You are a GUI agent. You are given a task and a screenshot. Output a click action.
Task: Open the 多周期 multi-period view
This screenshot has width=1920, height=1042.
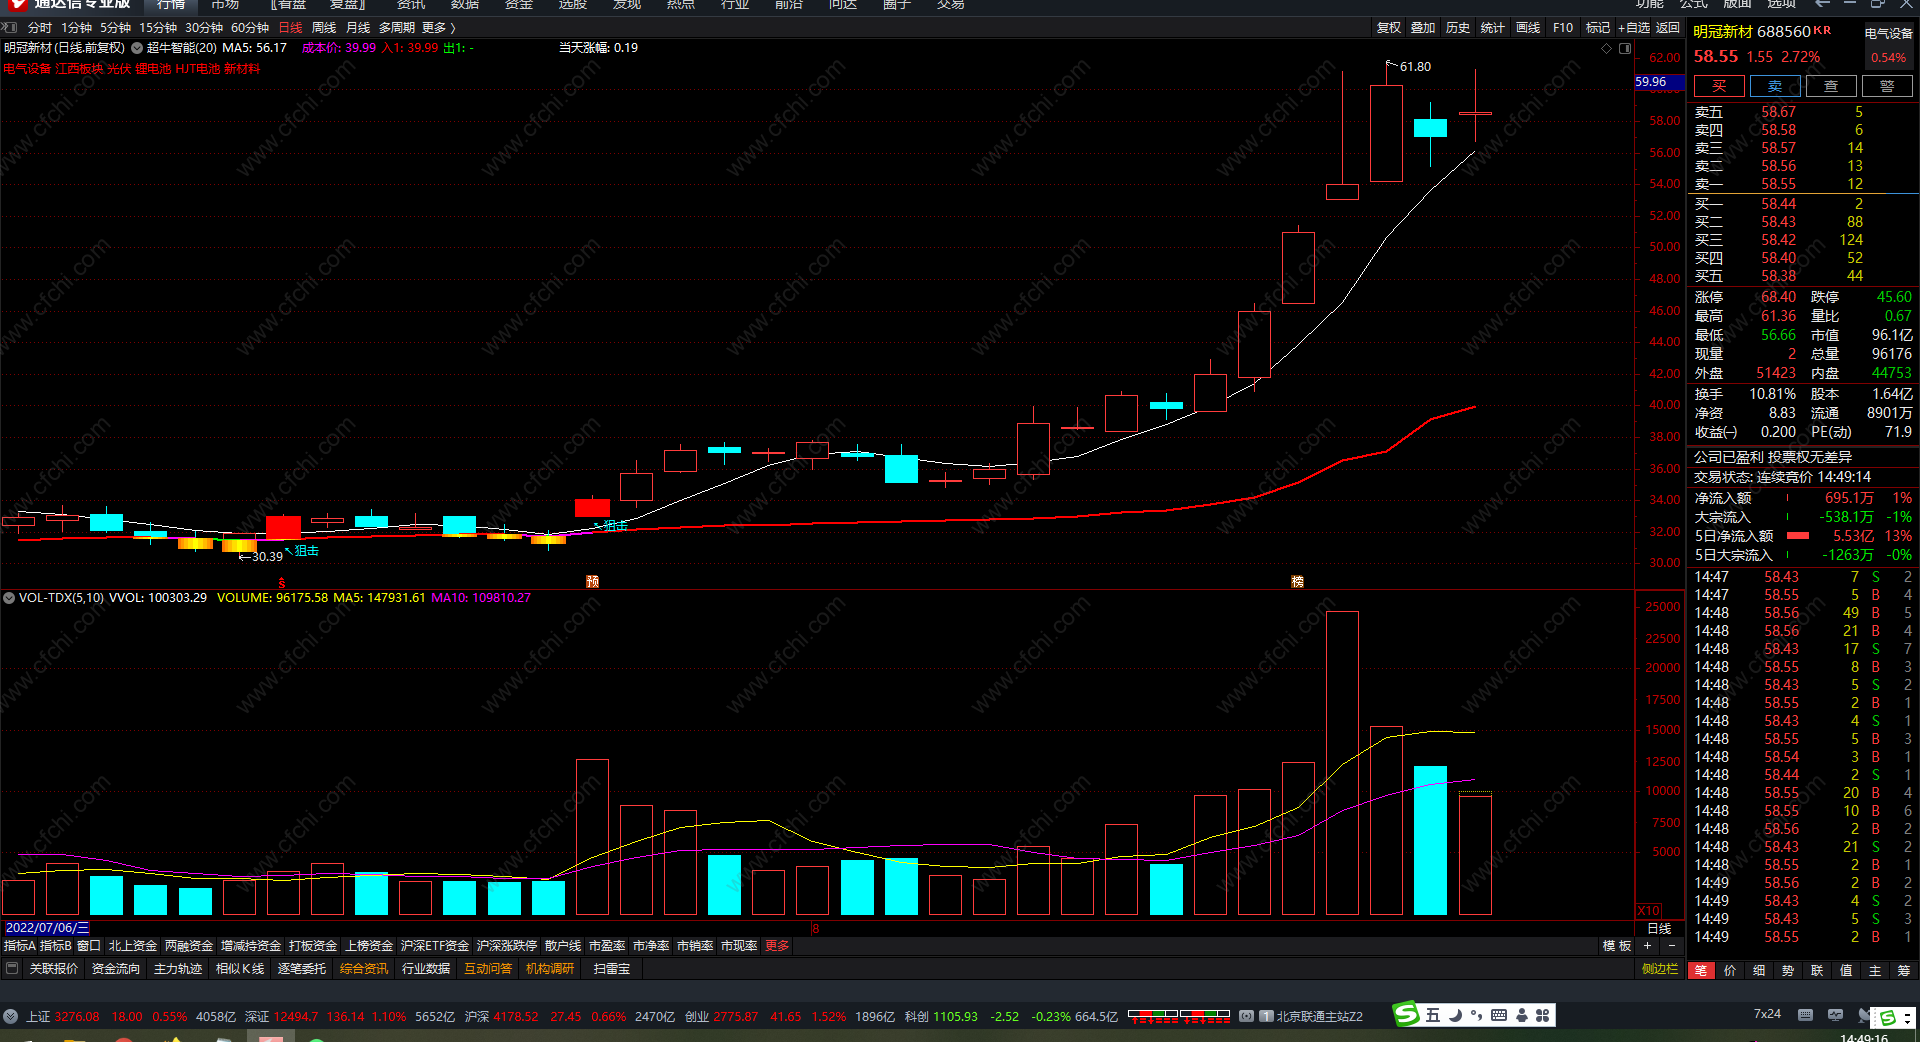click(397, 28)
